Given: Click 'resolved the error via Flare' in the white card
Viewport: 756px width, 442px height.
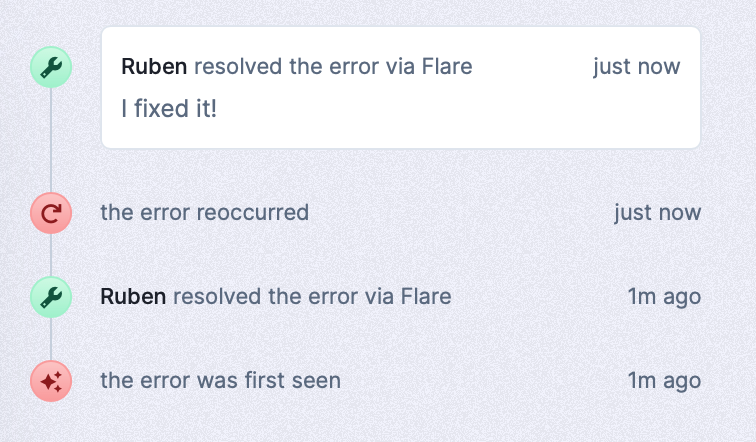Looking at the screenshot, I should 333,67.
